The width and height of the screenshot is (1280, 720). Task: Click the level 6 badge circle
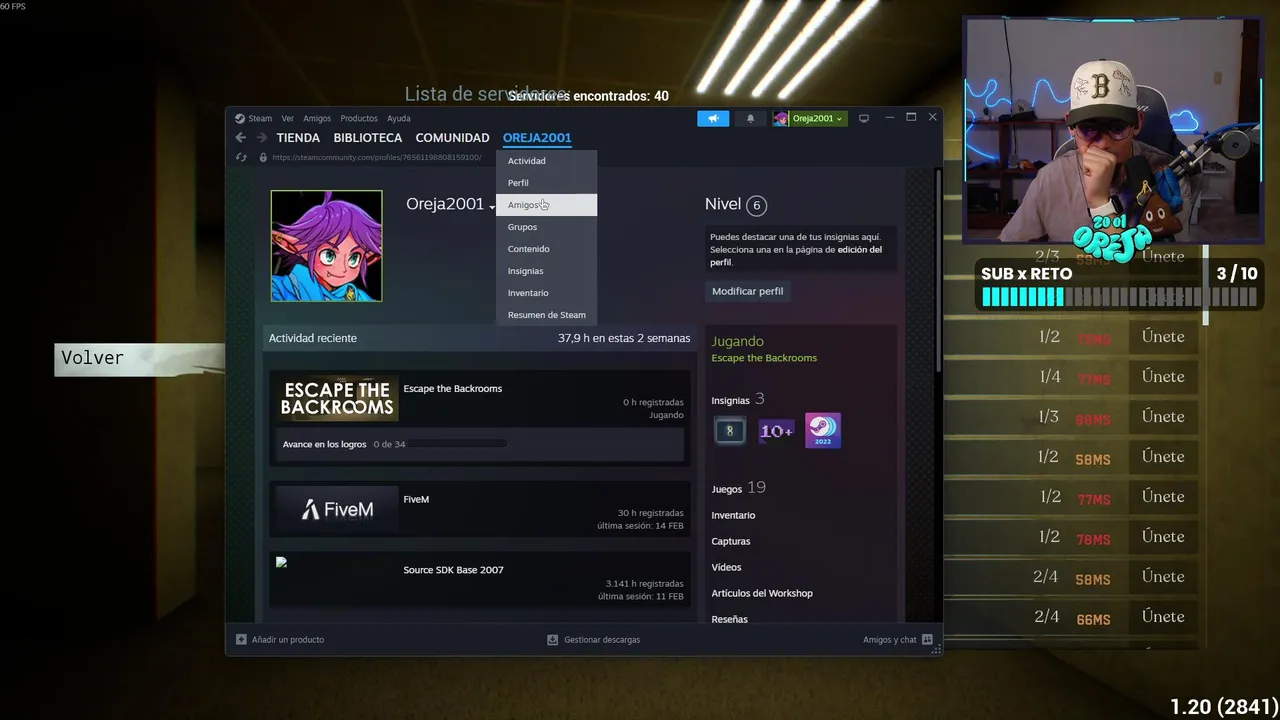[x=757, y=206]
